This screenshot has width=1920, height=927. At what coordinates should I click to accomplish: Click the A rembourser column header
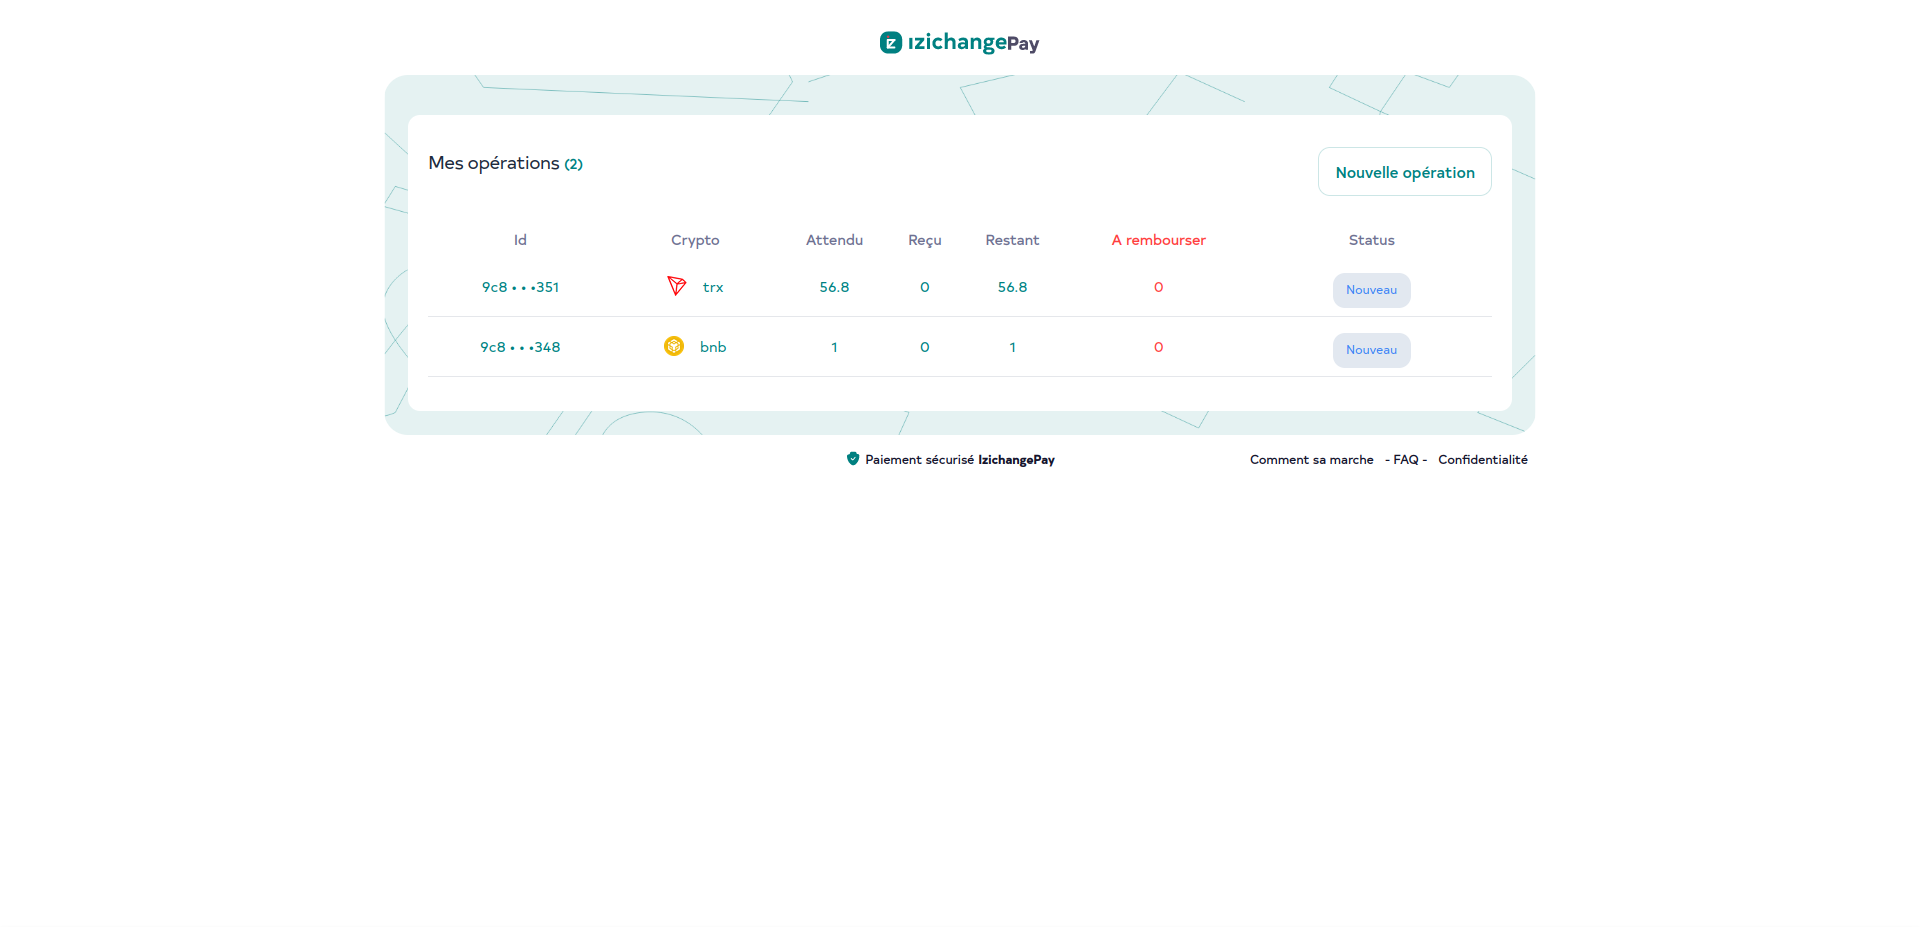pyautogui.click(x=1158, y=240)
